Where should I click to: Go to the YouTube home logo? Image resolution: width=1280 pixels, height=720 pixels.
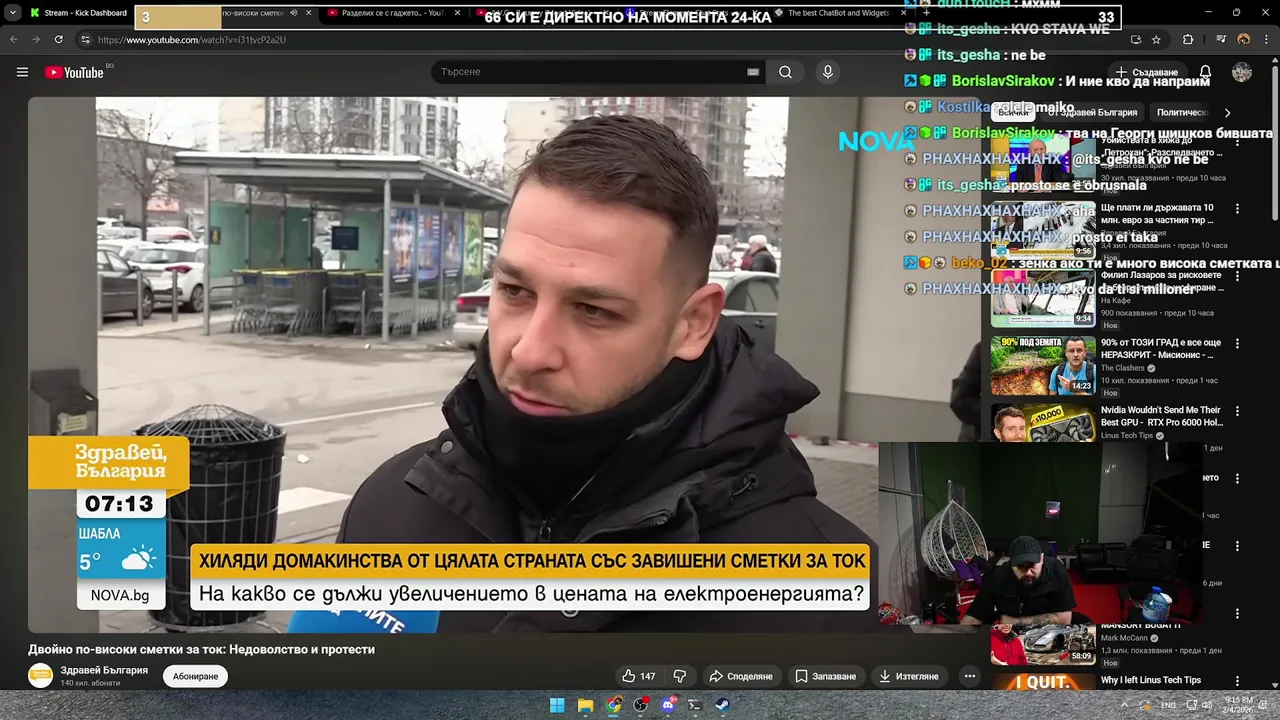(x=74, y=72)
